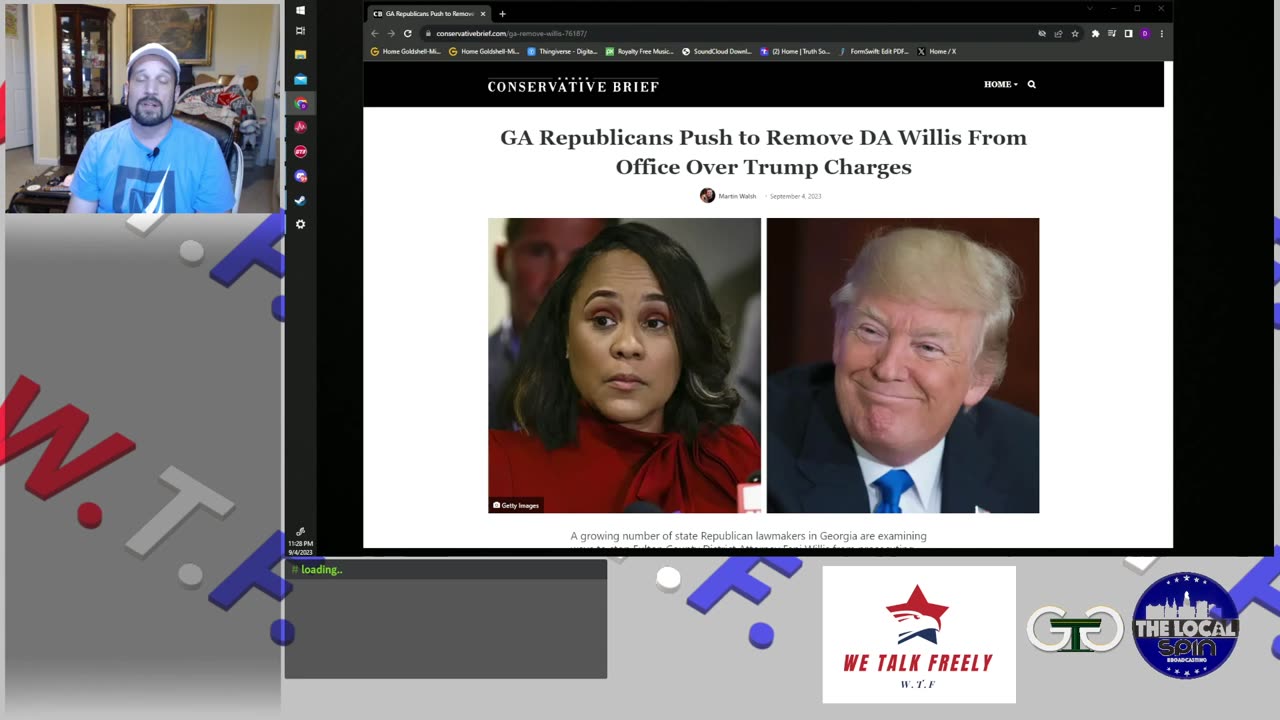Click the September 4, 2023 date

(x=795, y=196)
